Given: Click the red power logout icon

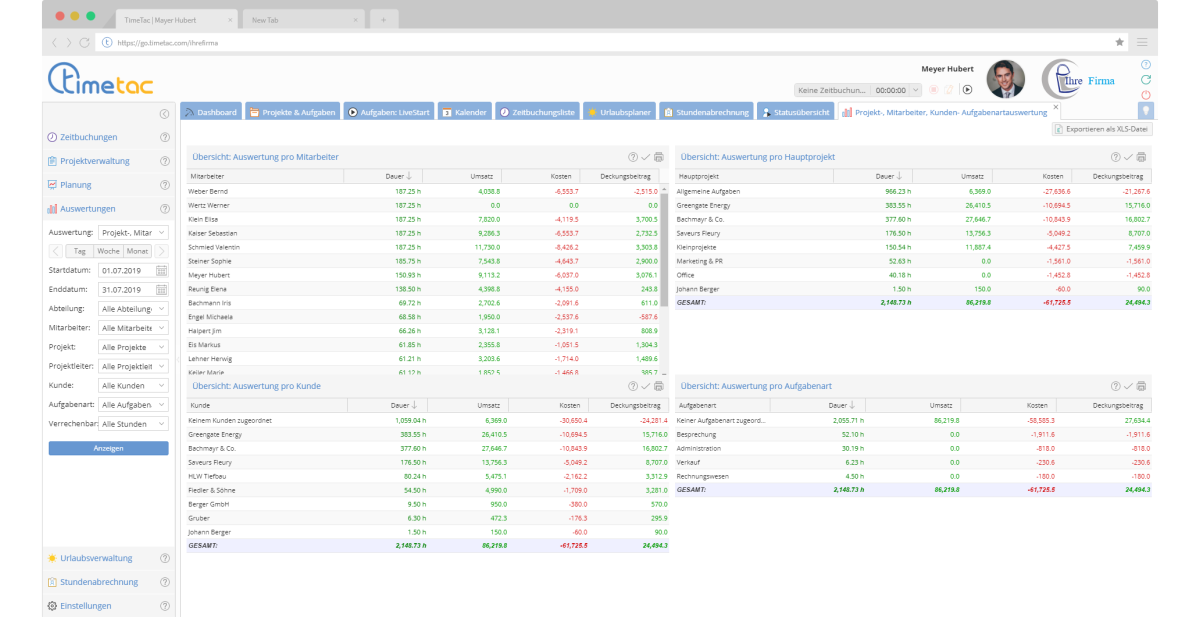Looking at the screenshot, I should tap(1146, 95).
